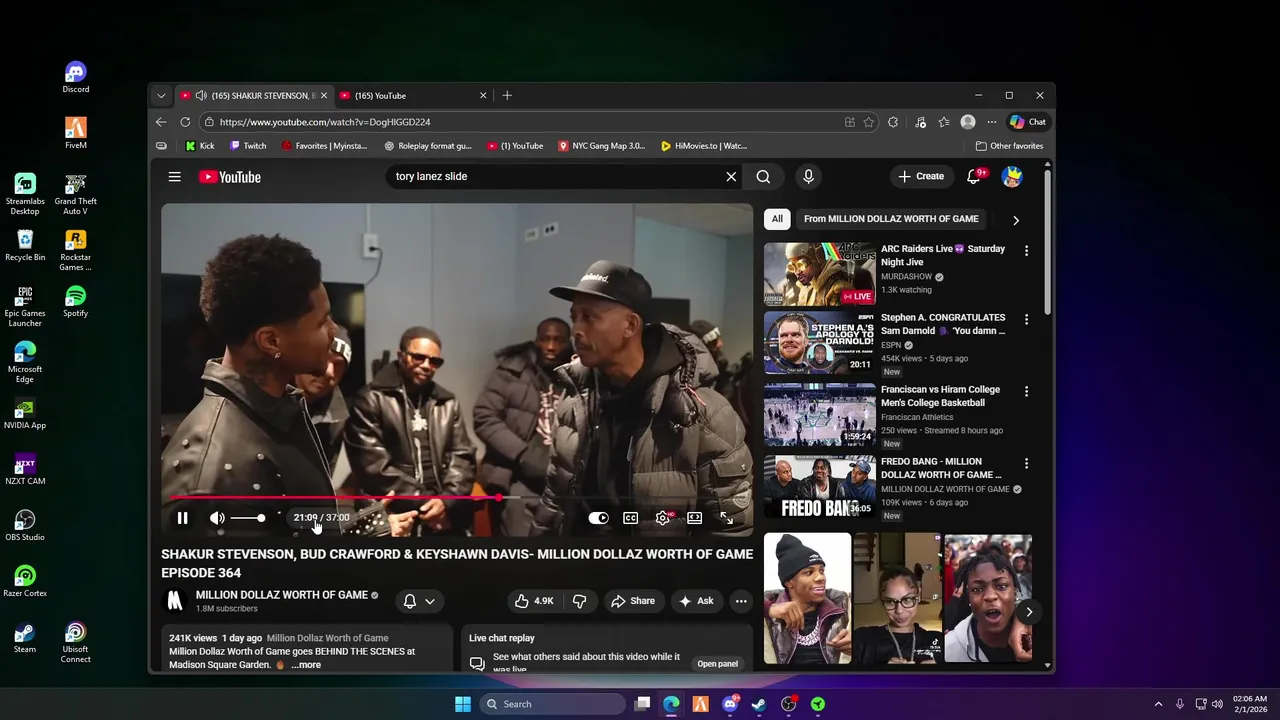Open options for ARC Raiders Live video
The width and height of the screenshot is (1280, 720).
1026,251
